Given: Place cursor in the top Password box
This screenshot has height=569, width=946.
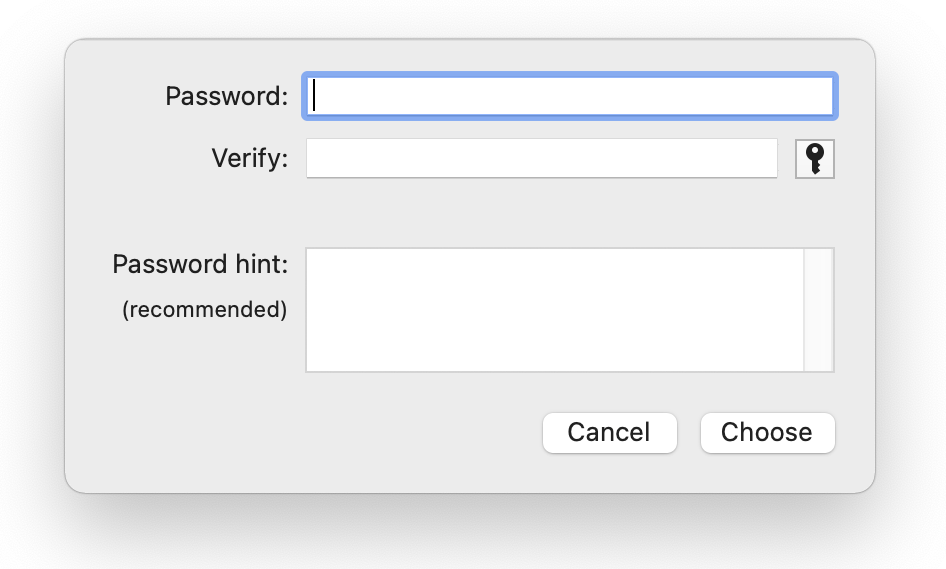Looking at the screenshot, I should coord(569,96).
